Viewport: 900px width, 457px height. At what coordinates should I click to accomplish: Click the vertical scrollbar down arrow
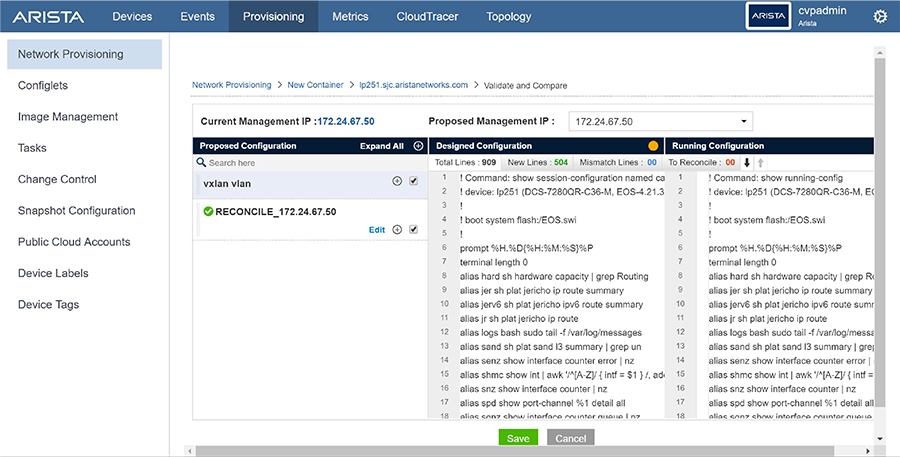click(880, 439)
